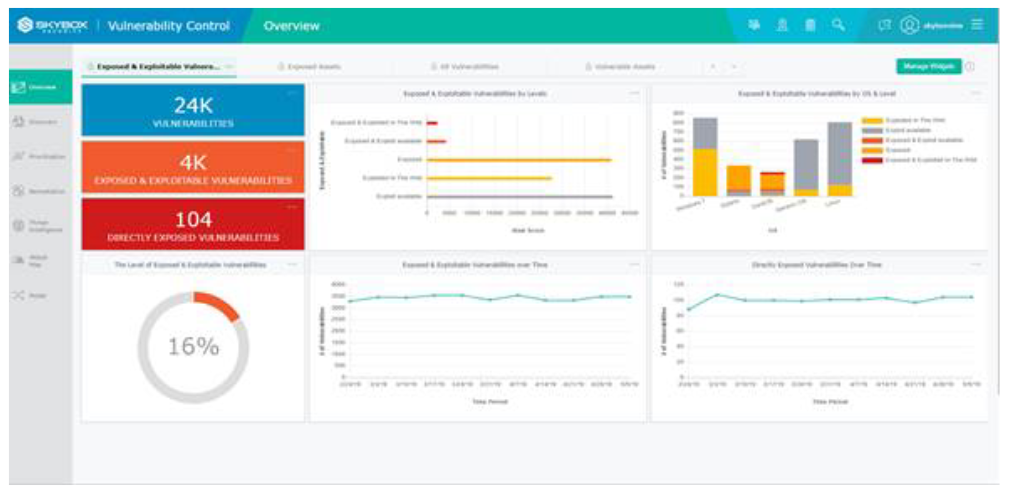The image size is (1011, 495).
Task: Open the hamburger menu in top-right corner
Action: pyautogui.click(x=977, y=25)
